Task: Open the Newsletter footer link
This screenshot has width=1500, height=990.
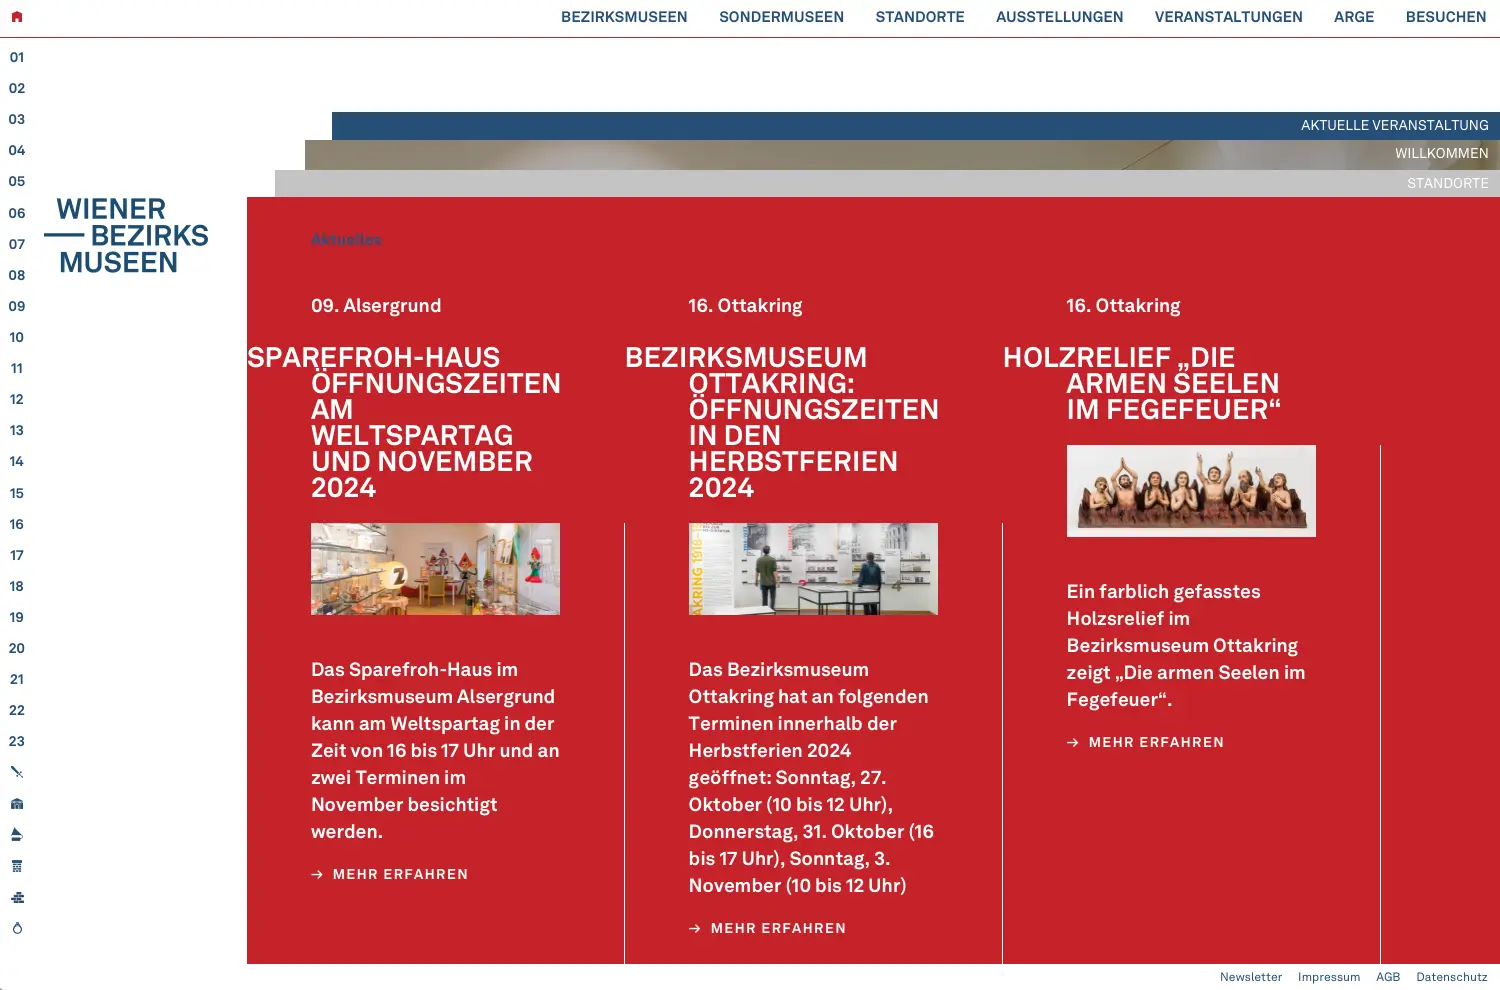Action: [x=1250, y=977]
